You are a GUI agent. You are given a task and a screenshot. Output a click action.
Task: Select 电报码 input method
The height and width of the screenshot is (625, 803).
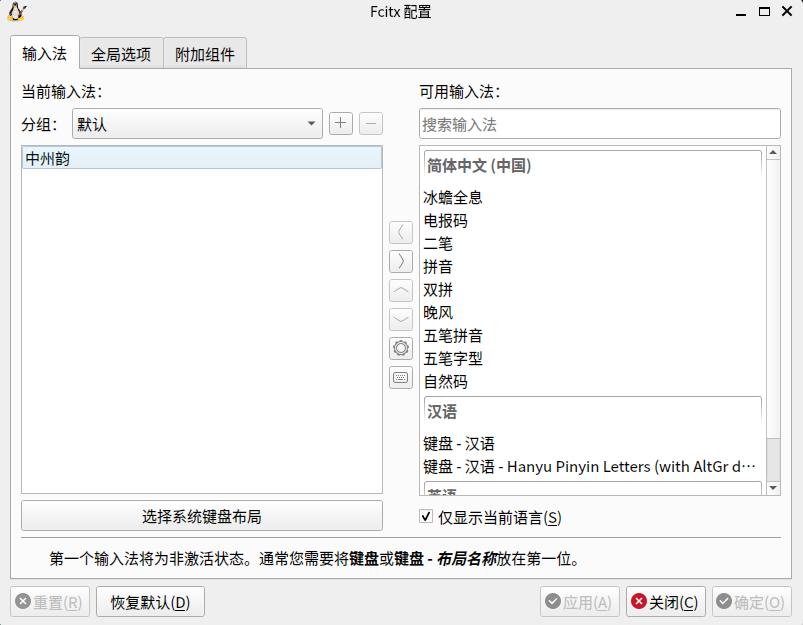593,221
